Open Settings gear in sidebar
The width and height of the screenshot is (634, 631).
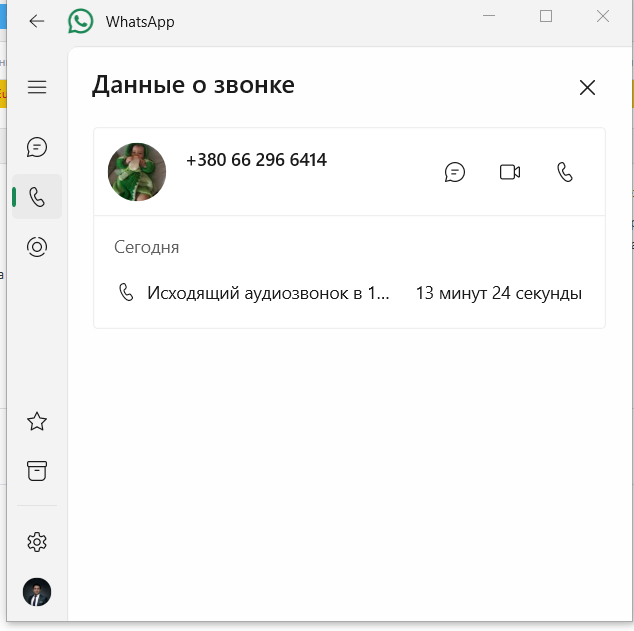37,542
